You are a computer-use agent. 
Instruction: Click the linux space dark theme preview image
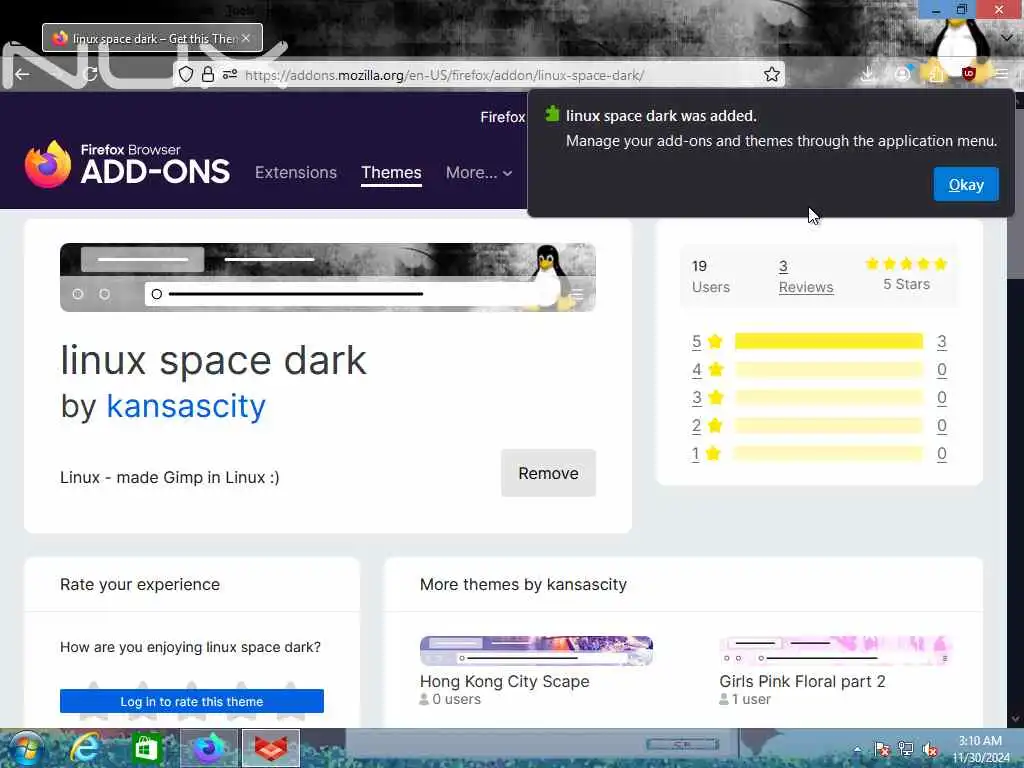click(x=328, y=277)
